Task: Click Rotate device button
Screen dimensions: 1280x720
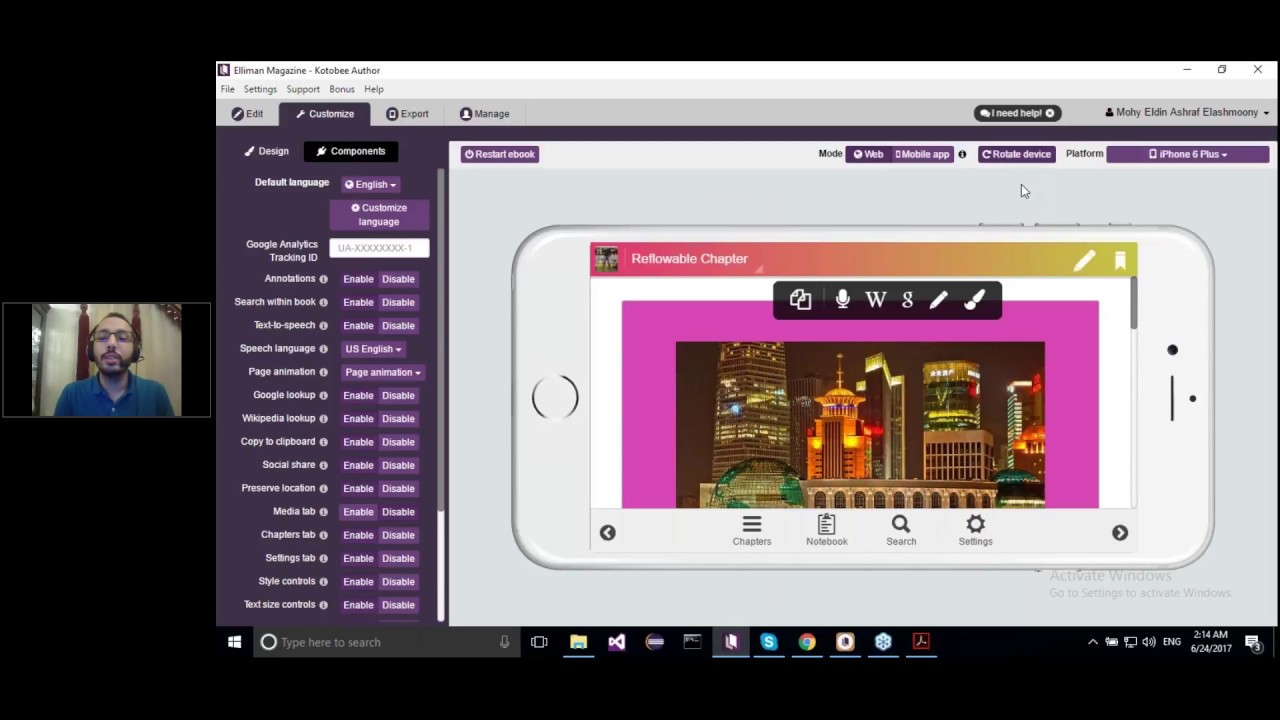Action: [x=1016, y=154]
